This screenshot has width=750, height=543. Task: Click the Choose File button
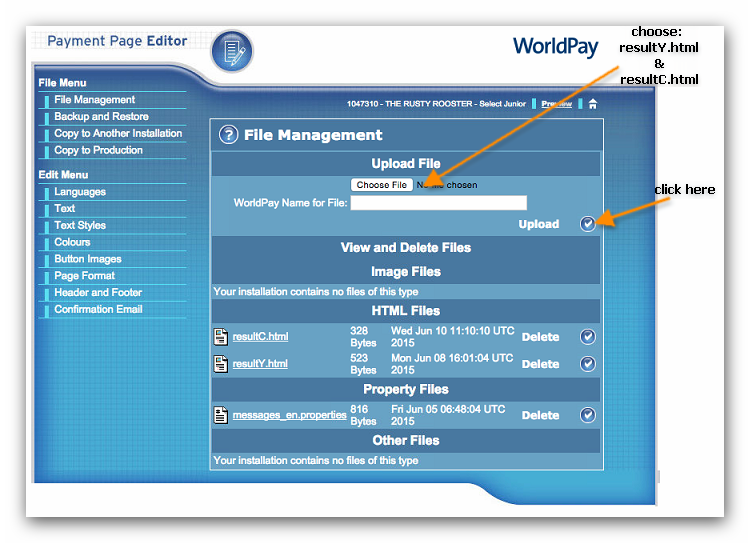click(382, 185)
